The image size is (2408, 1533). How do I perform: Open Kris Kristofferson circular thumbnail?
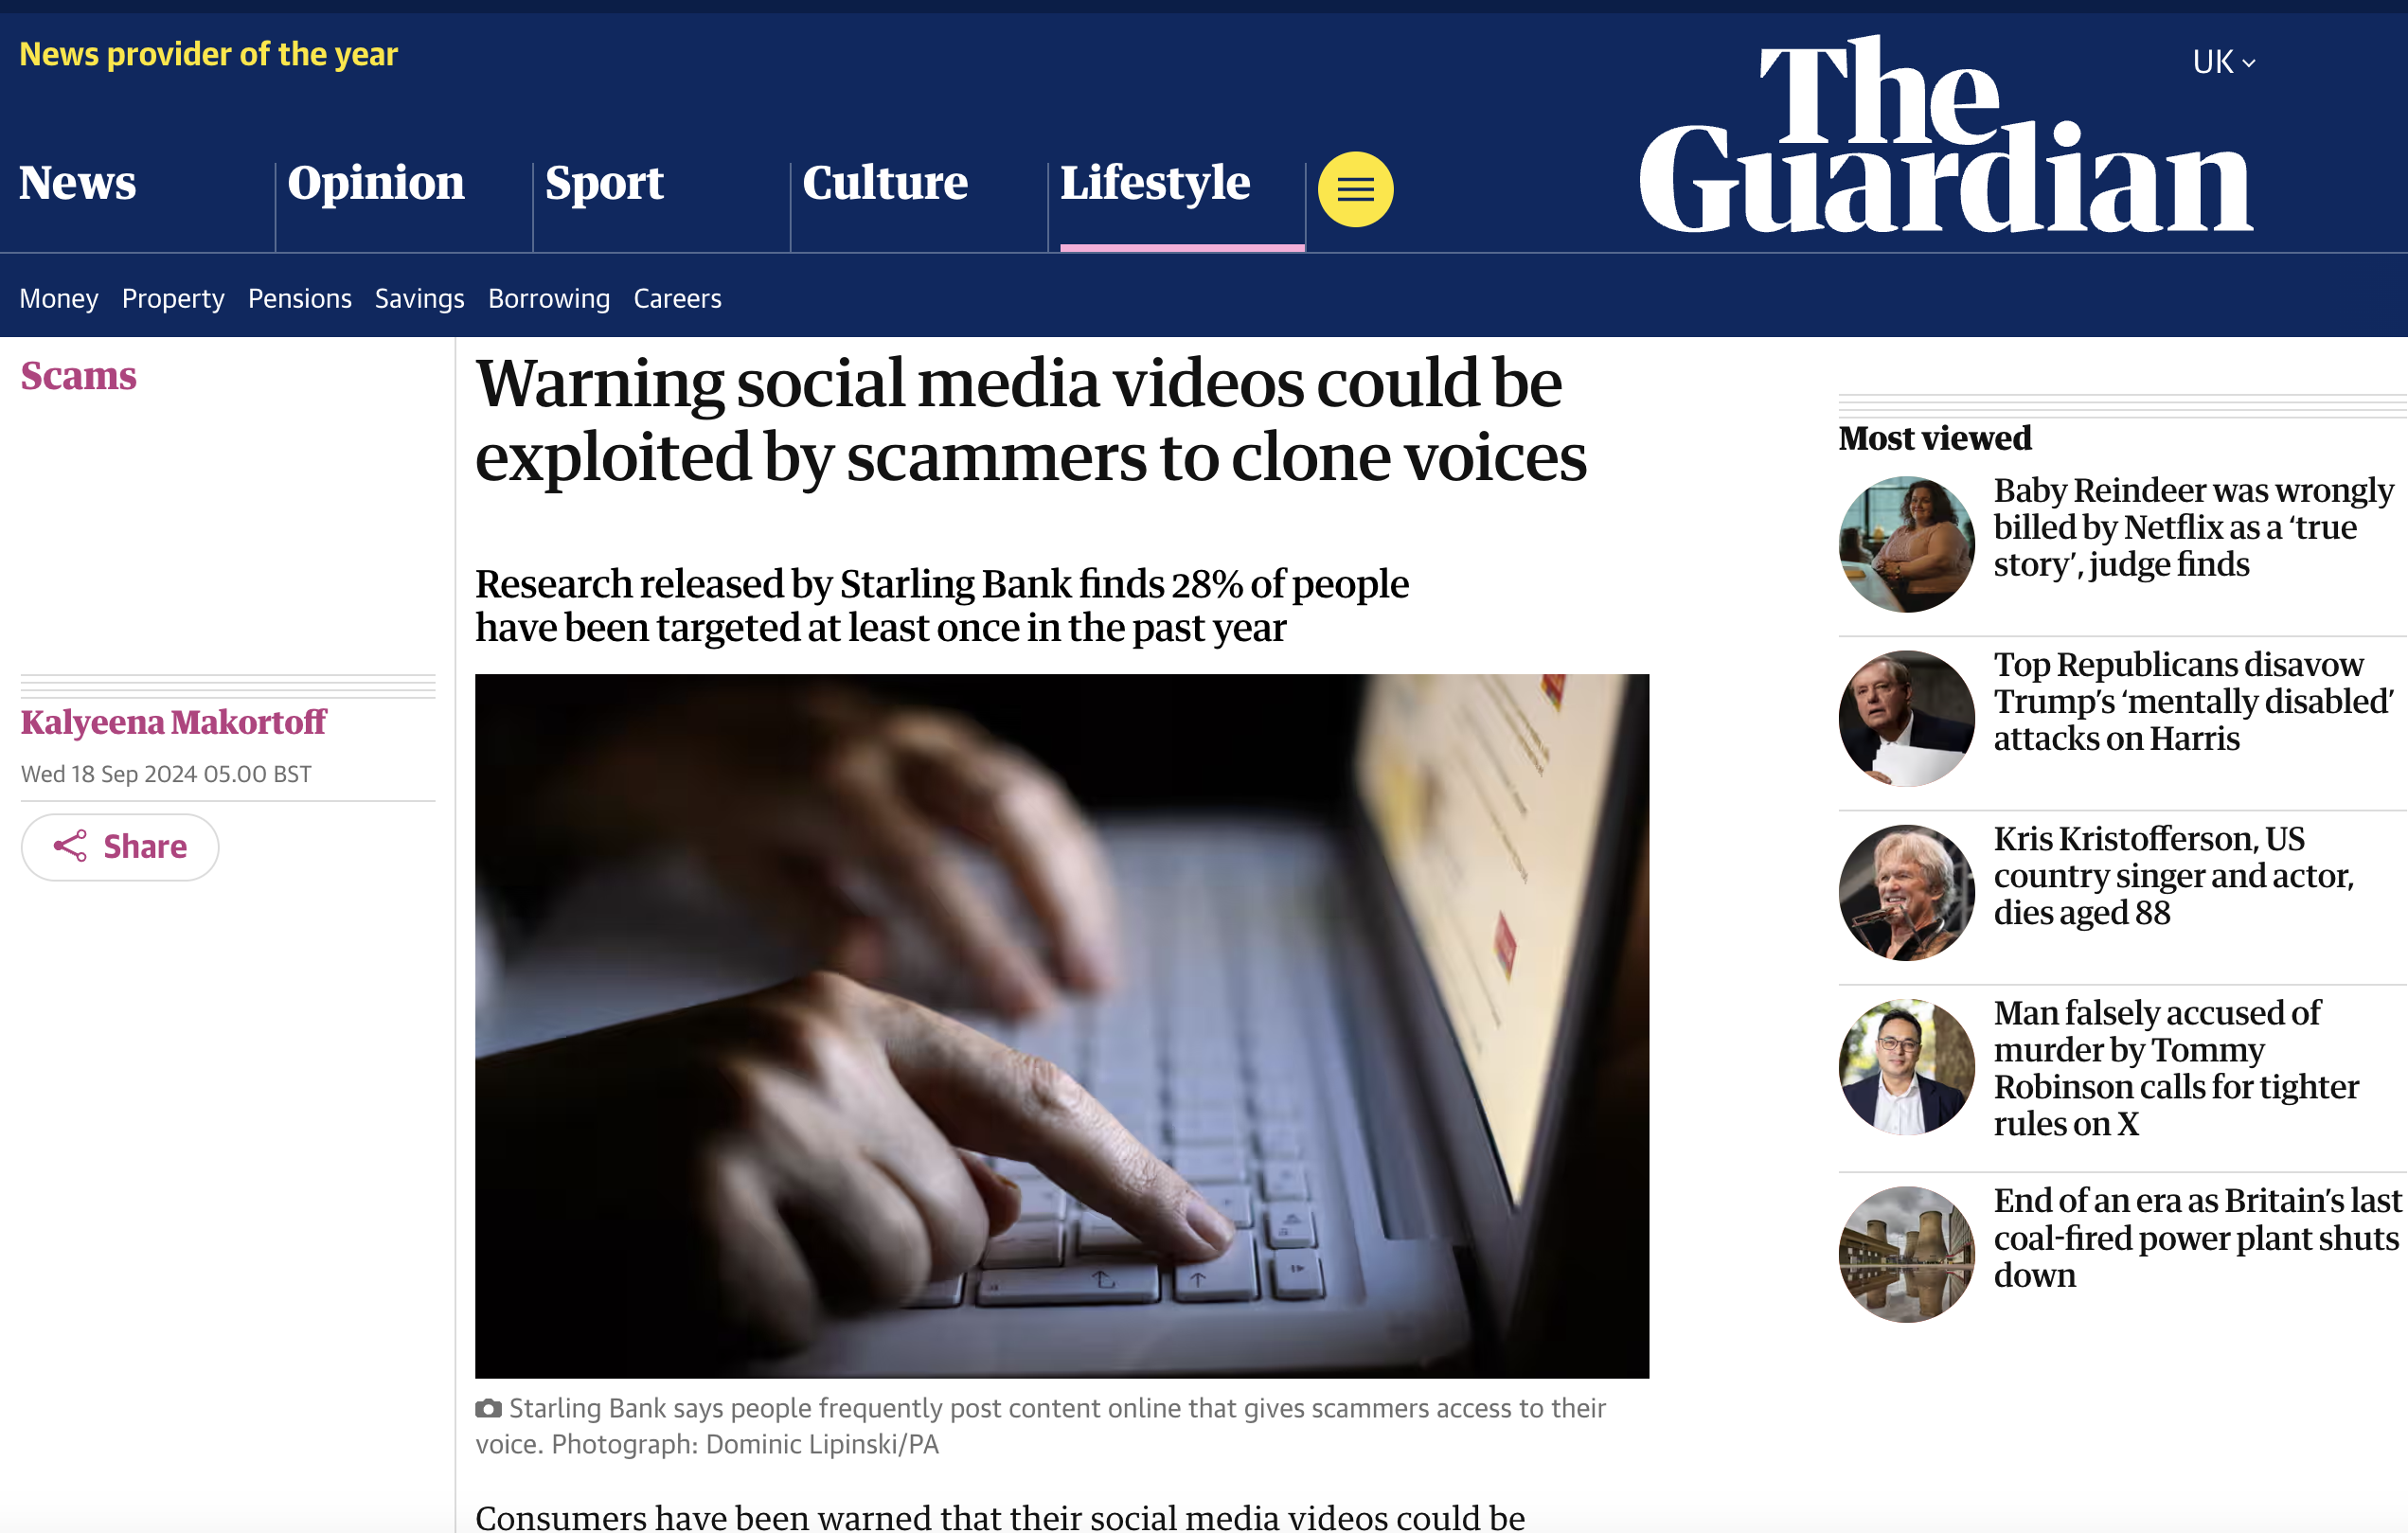(x=1906, y=893)
